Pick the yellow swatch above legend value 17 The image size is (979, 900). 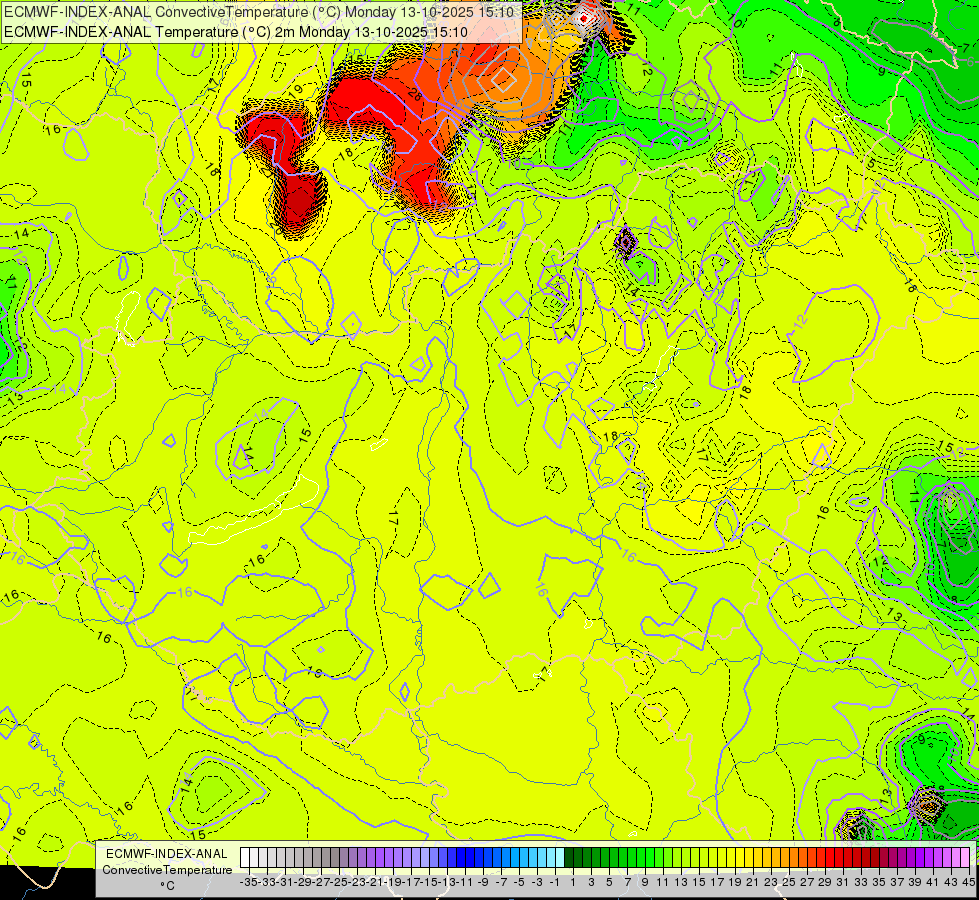[x=713, y=858]
